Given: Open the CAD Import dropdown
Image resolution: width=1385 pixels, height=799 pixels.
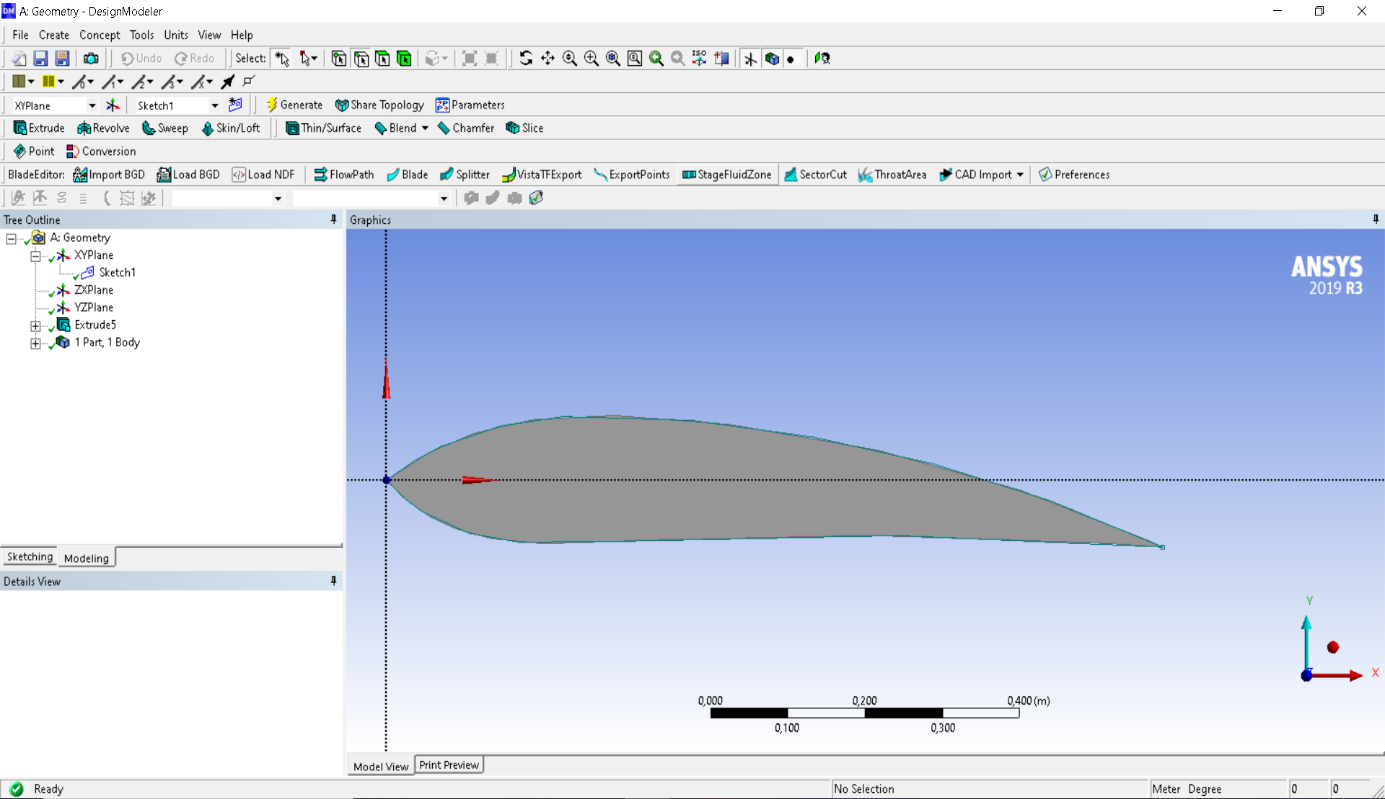Looking at the screenshot, I should [1020, 175].
